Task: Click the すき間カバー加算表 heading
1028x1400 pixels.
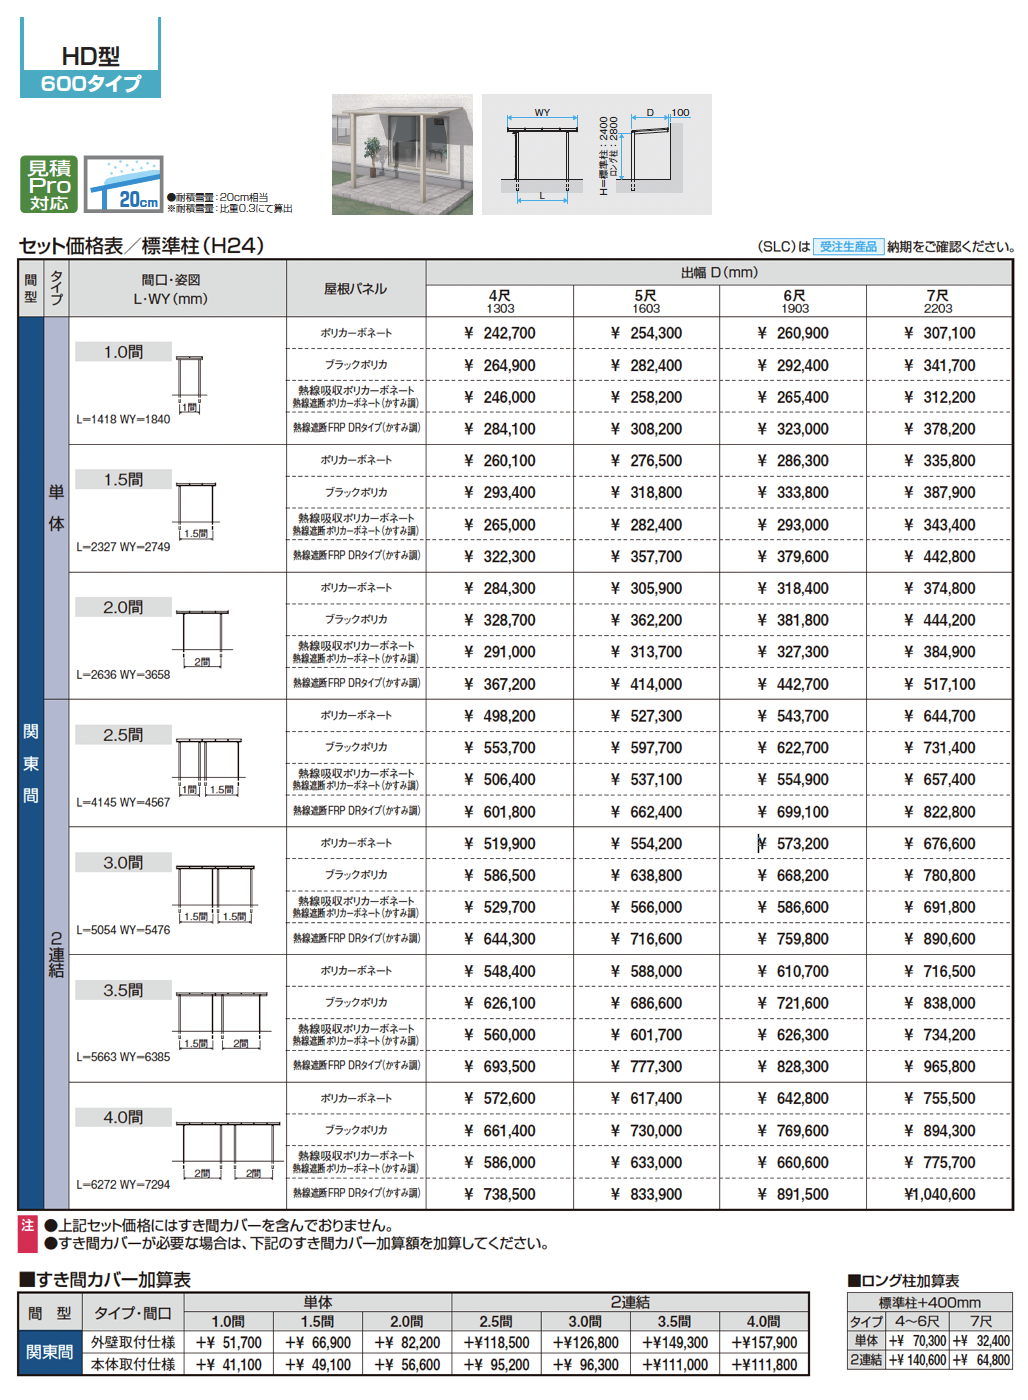Action: pyautogui.click(x=105, y=1280)
